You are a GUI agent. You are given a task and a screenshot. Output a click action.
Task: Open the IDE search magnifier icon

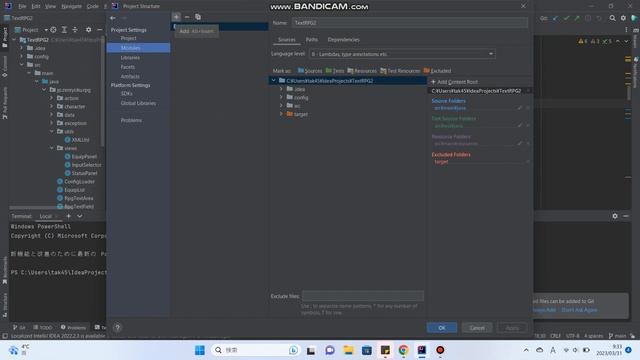(612, 18)
